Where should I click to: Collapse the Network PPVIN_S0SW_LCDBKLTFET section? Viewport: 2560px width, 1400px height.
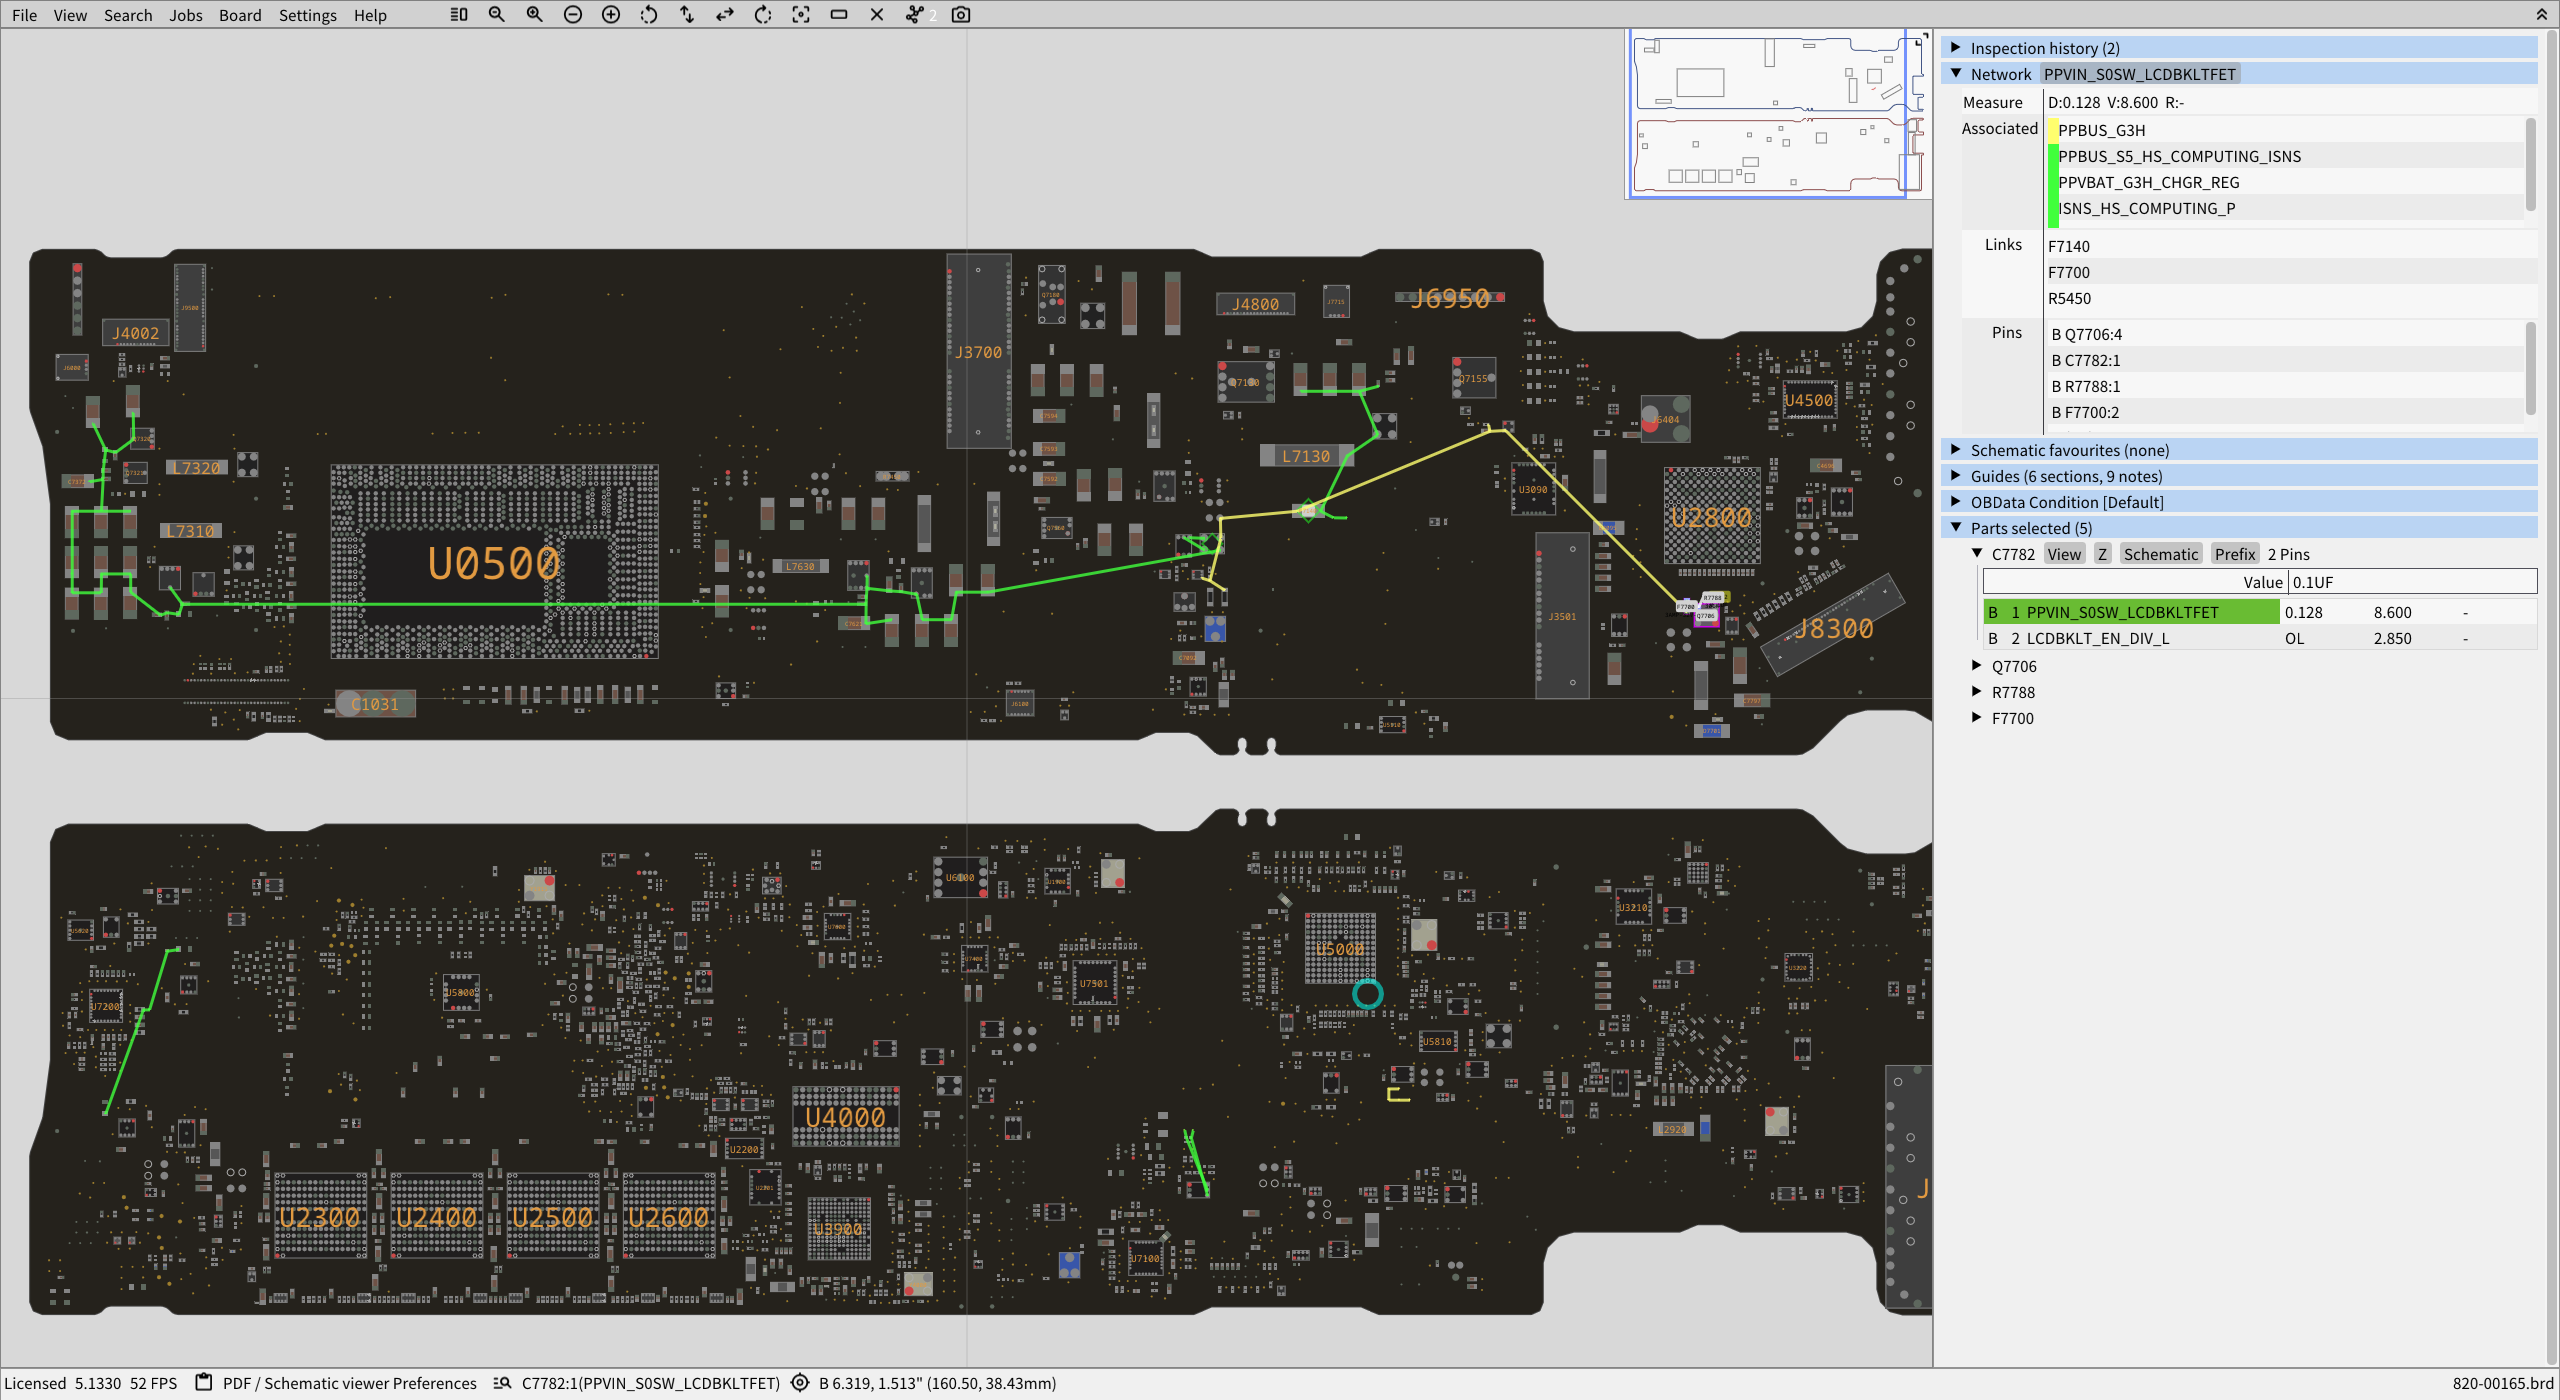[x=1957, y=73]
